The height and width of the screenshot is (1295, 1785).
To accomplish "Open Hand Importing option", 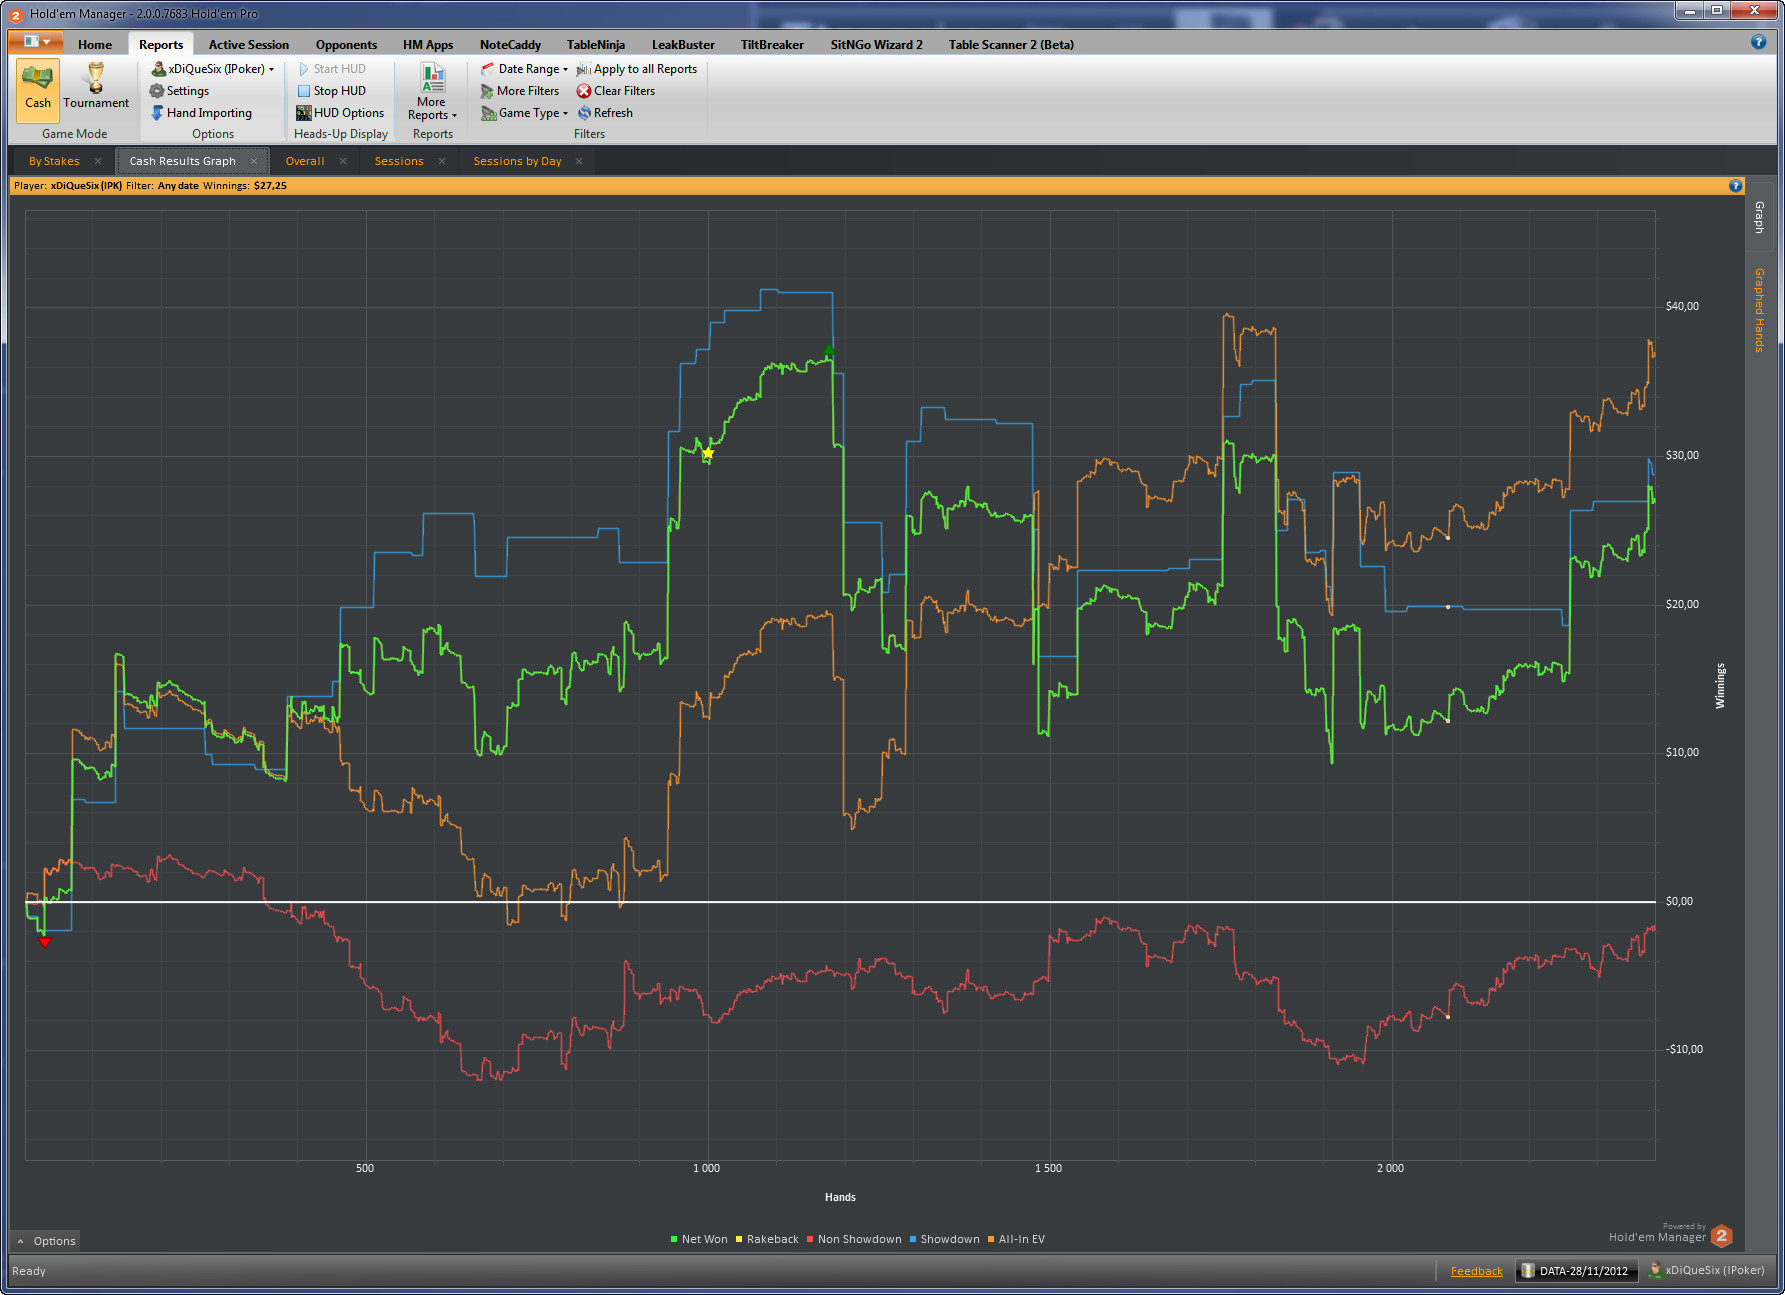I will 201,113.
